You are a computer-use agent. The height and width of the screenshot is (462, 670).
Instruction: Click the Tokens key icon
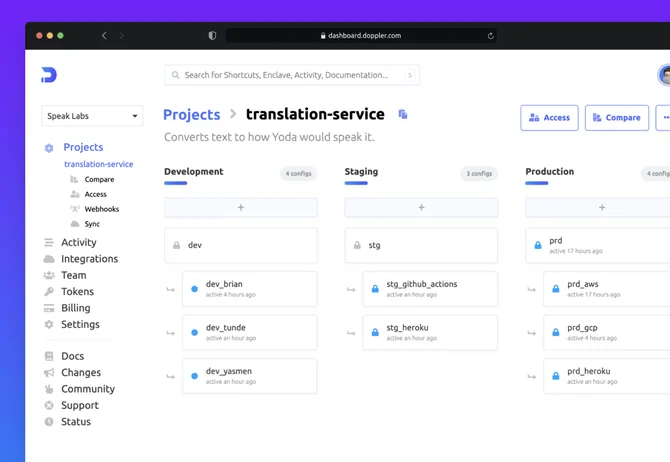click(x=49, y=291)
